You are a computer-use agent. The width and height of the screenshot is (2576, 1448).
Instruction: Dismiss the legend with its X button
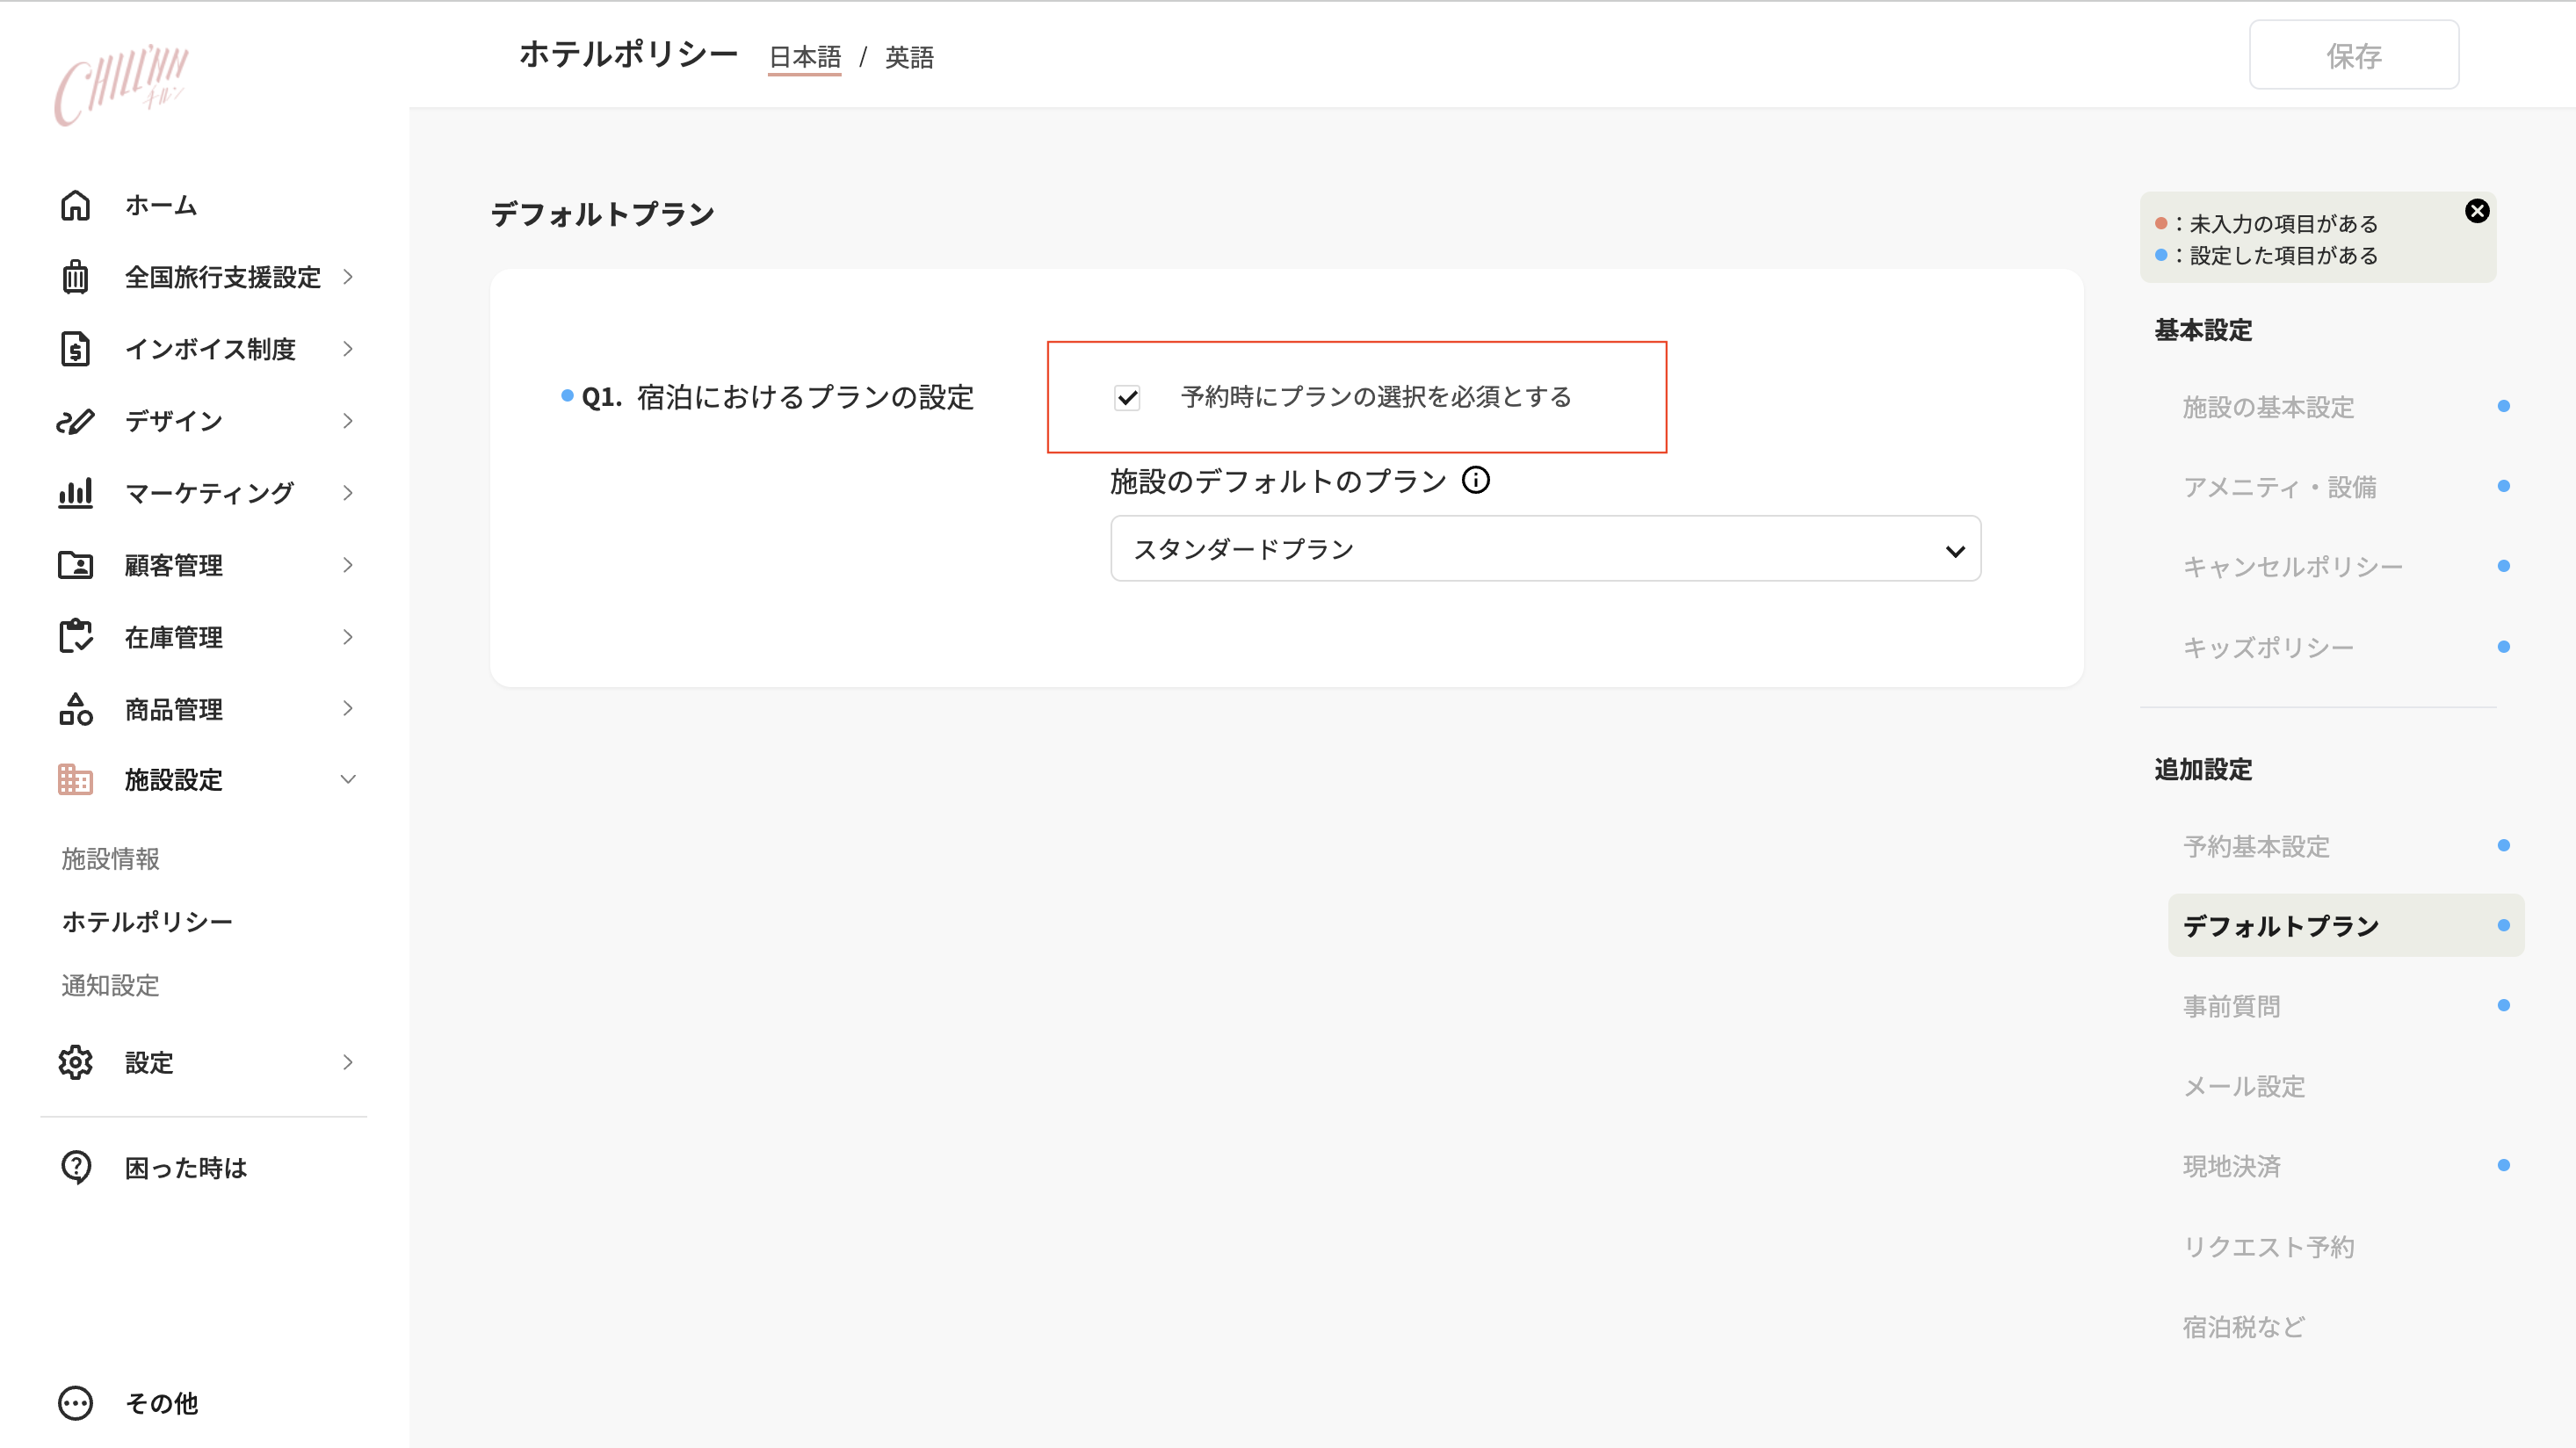coord(2477,210)
